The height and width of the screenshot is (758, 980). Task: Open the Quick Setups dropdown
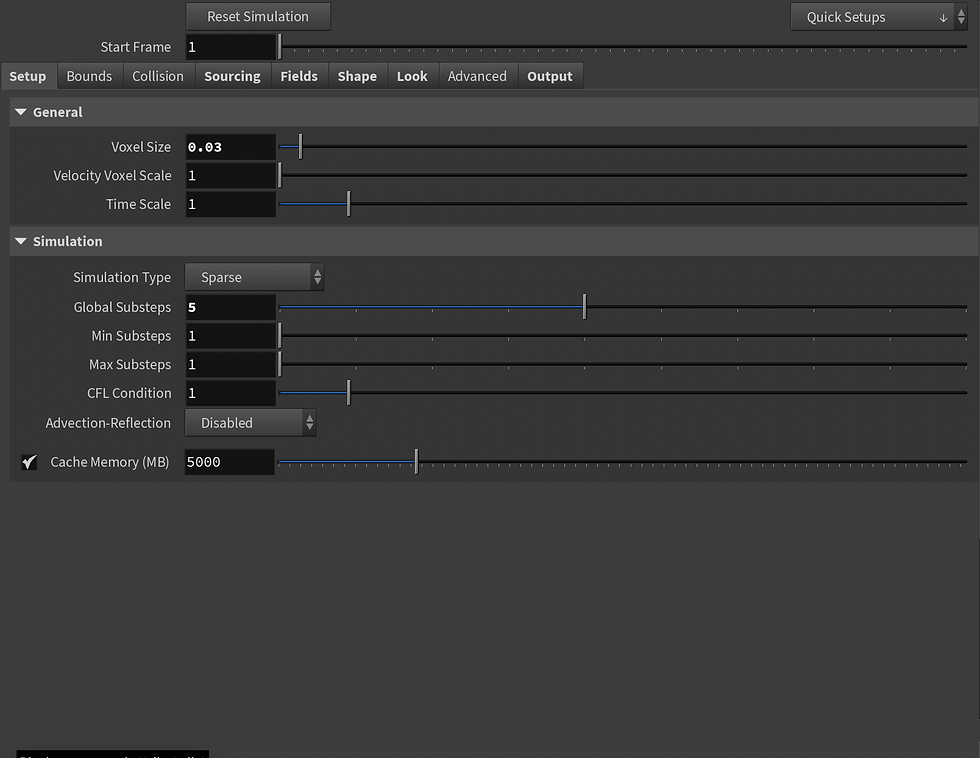pos(879,17)
